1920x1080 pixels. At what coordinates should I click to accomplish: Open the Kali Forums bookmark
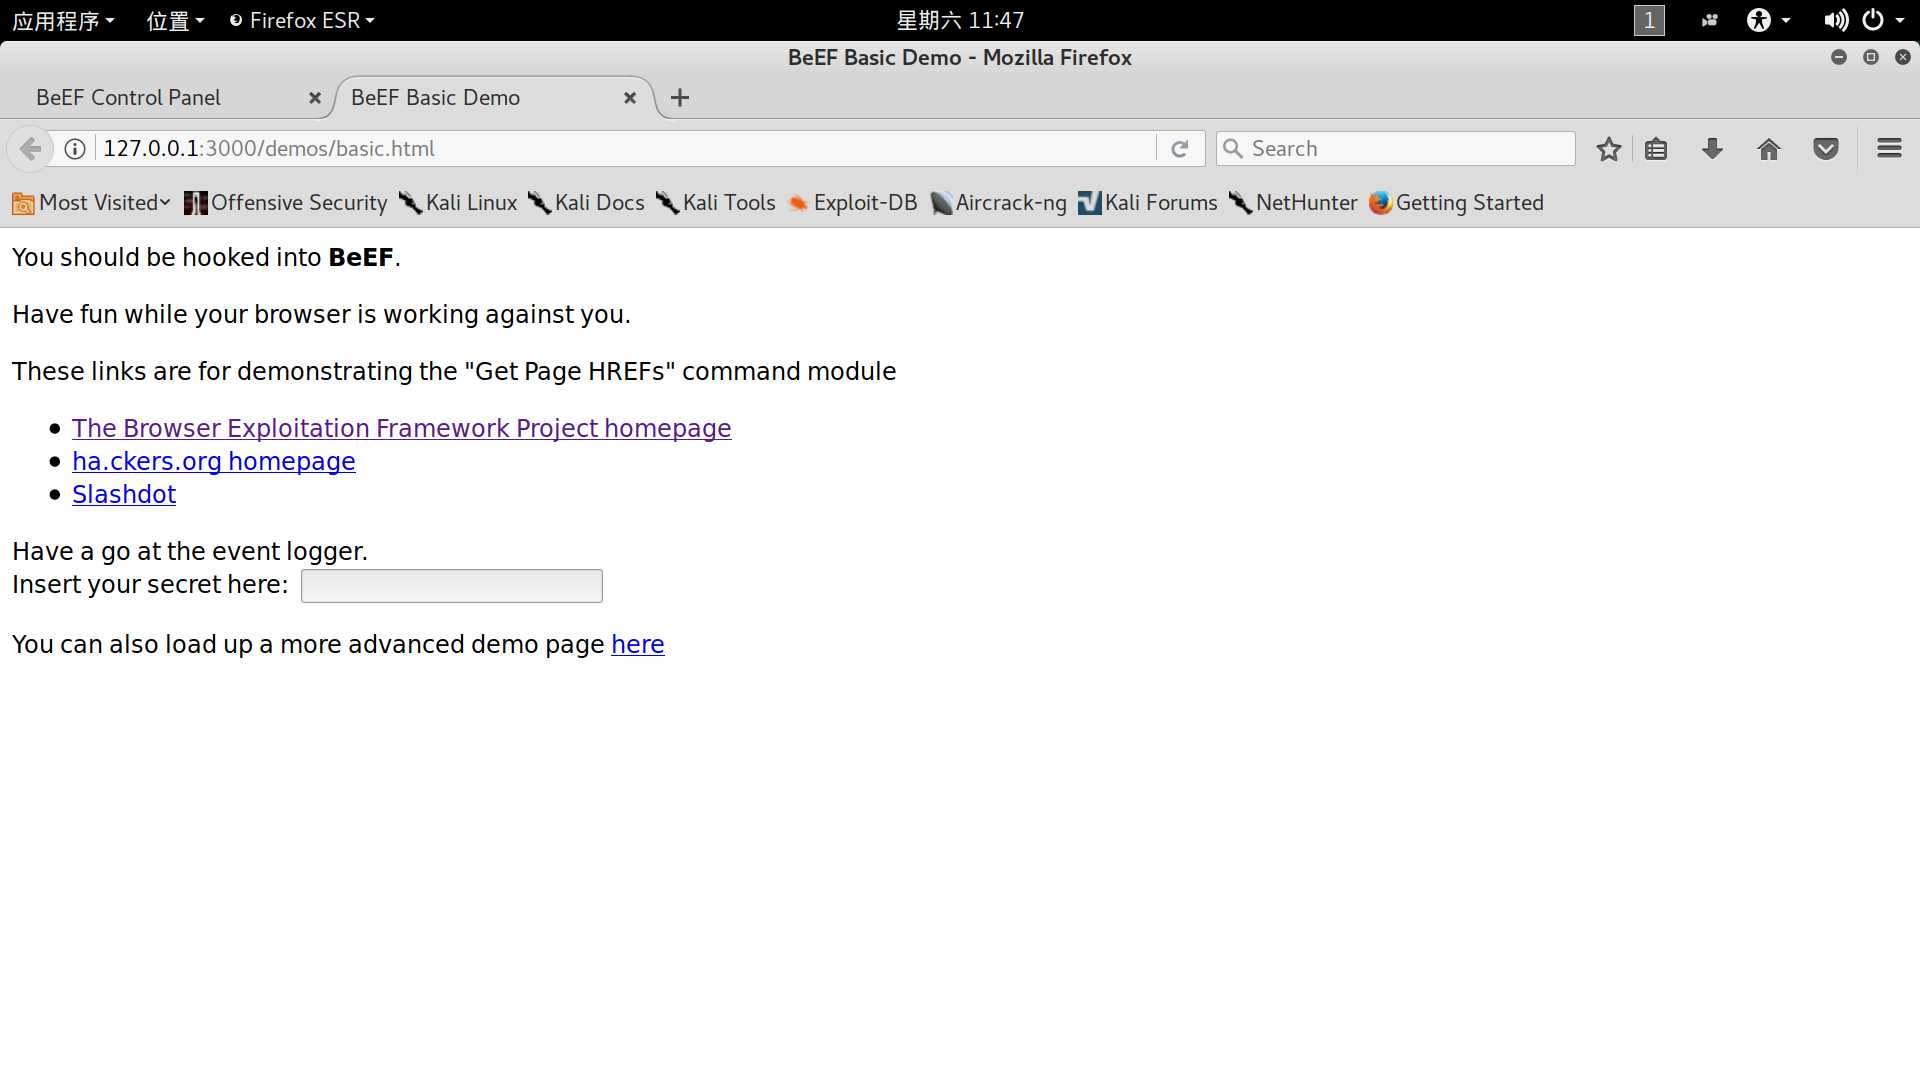coord(1148,203)
